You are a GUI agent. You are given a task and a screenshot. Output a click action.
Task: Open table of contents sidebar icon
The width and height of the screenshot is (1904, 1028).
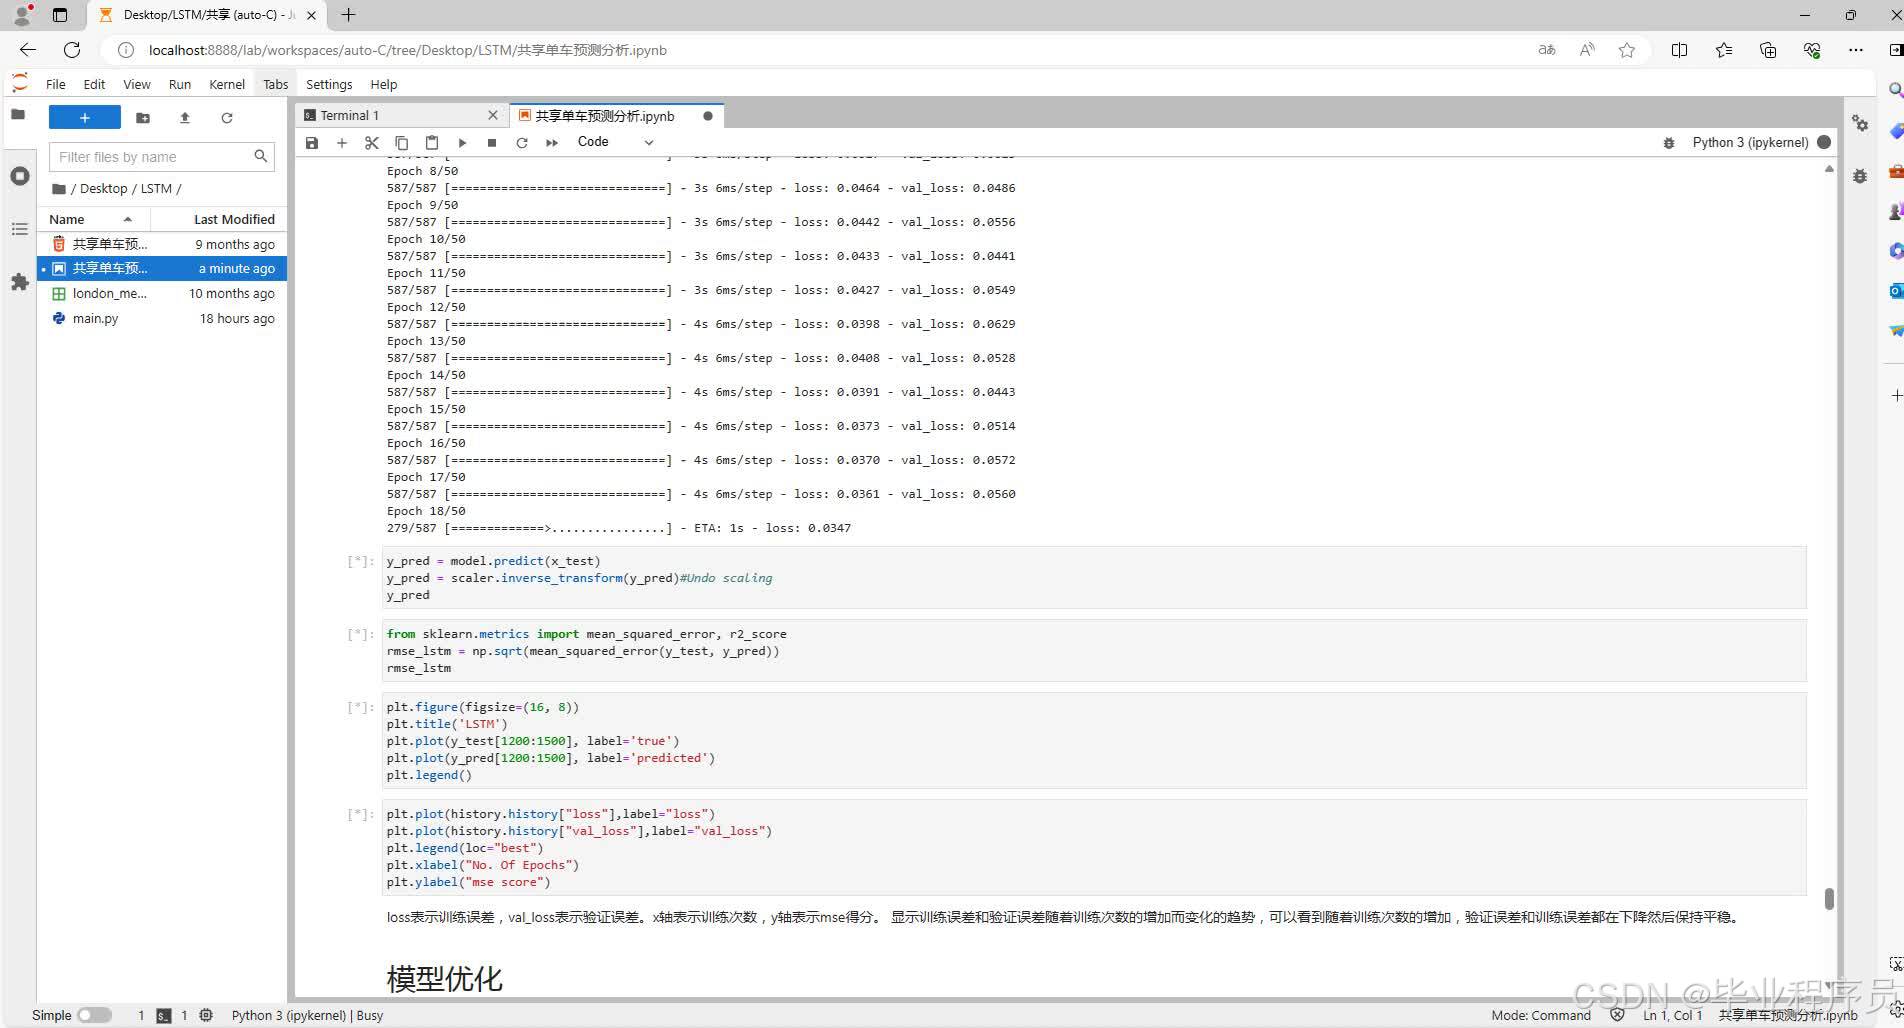[19, 229]
